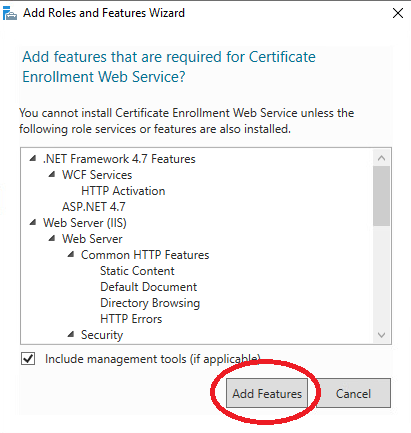Select Static Content item
This screenshot has height=433, width=411.
pyautogui.click(x=137, y=271)
